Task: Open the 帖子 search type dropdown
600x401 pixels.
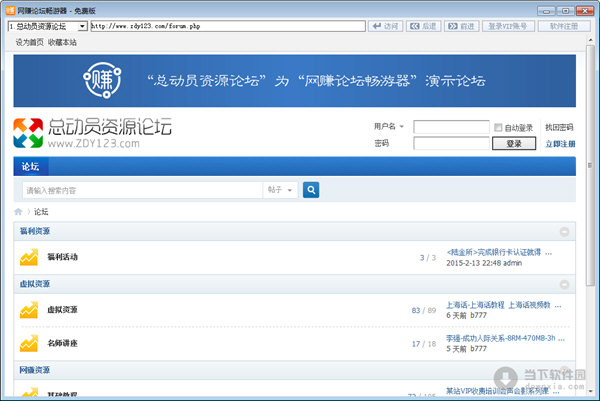Action: 280,190
